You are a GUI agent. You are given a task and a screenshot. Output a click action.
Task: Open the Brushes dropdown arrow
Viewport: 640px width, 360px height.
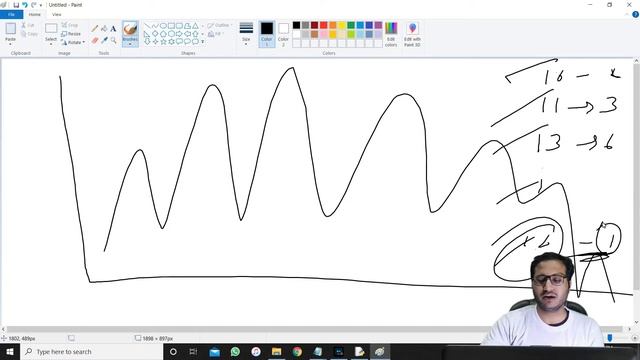click(130, 44)
